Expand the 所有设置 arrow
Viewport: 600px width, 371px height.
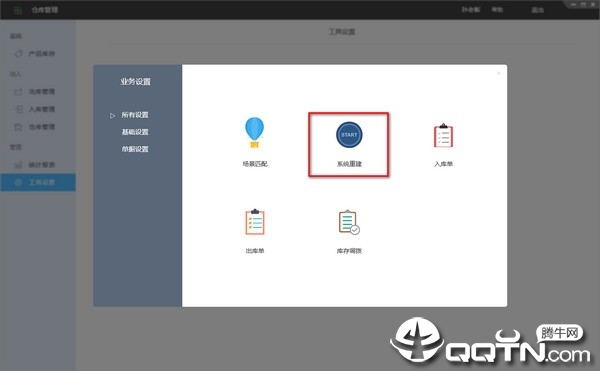[x=112, y=115]
